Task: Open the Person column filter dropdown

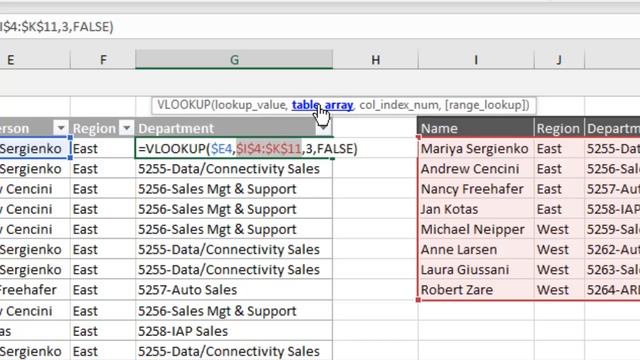Action: click(x=60, y=129)
